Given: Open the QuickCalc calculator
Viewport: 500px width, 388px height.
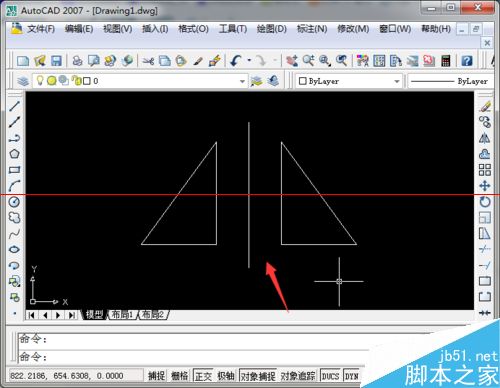Looking at the screenshot, I should tap(446, 61).
